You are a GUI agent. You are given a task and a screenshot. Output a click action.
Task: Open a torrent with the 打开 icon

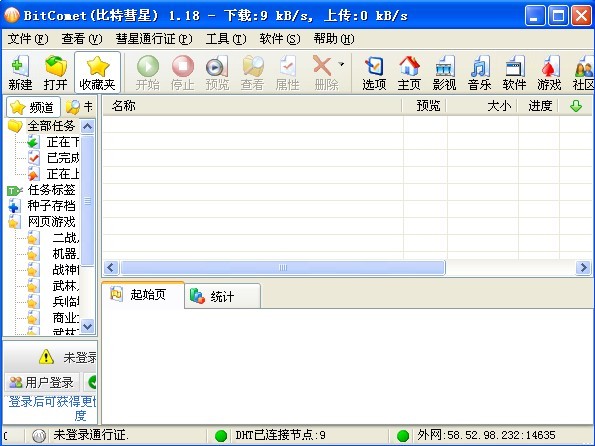pos(55,73)
